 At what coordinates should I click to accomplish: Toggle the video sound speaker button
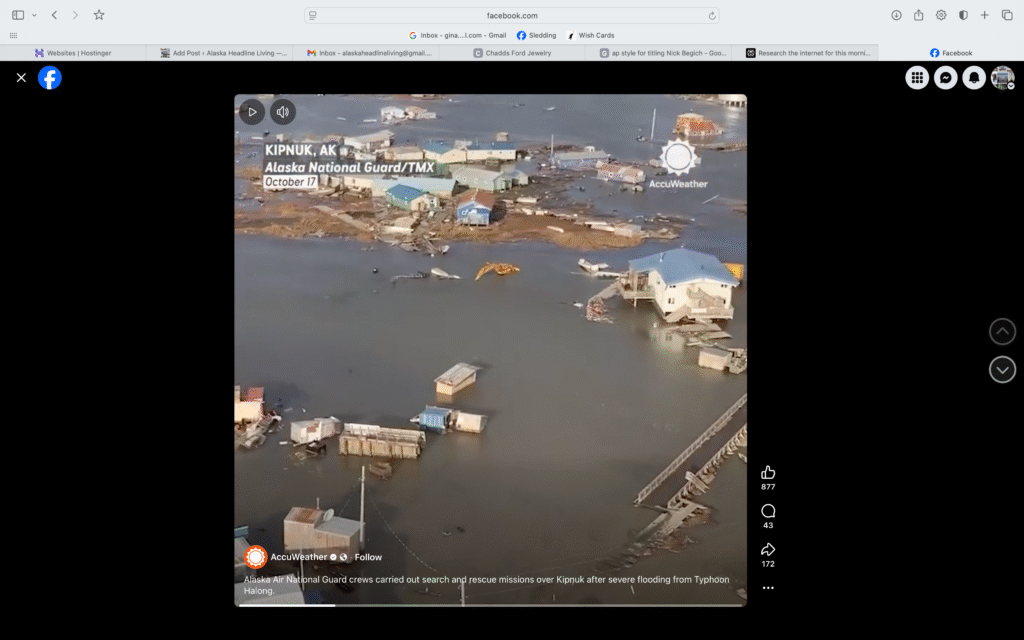283,112
